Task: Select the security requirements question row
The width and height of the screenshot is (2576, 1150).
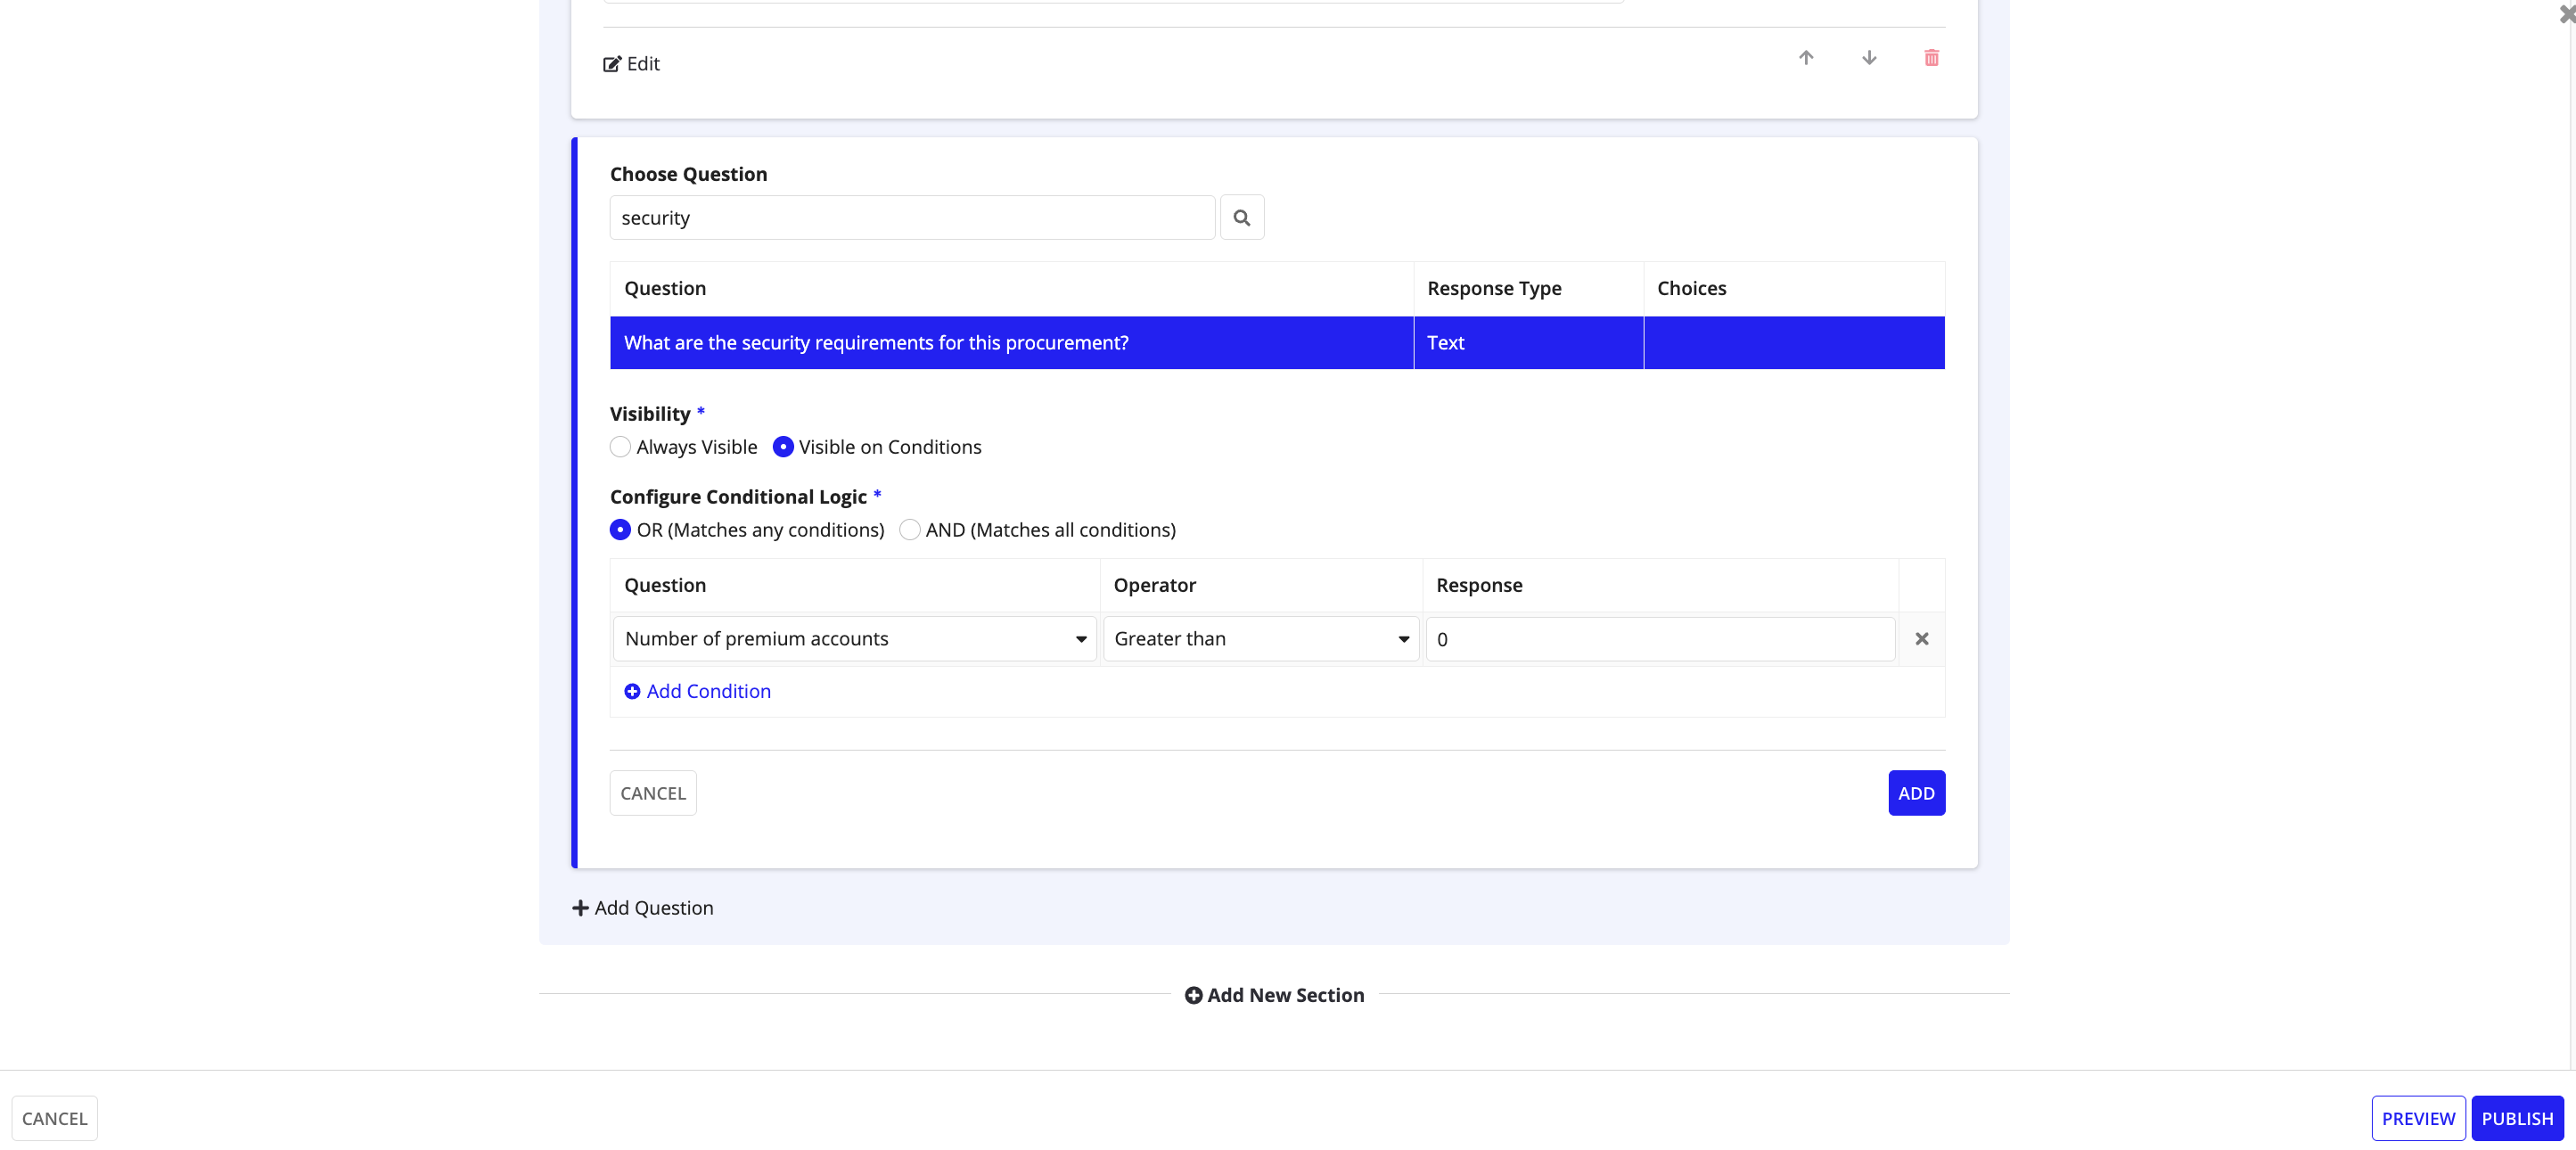Action: pos(1277,343)
